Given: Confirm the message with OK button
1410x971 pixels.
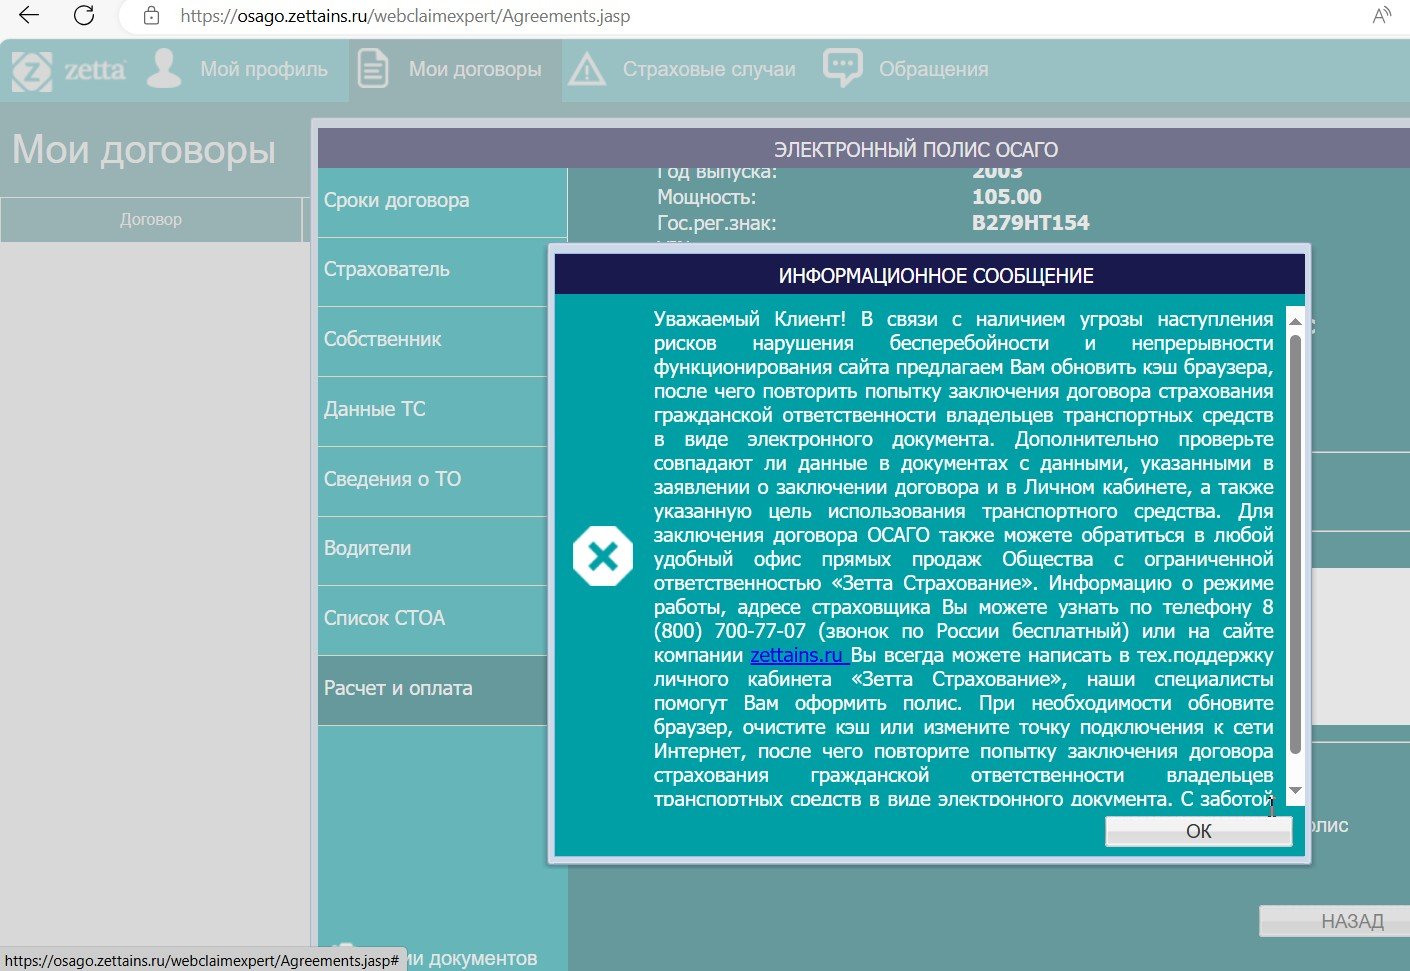Looking at the screenshot, I should pos(1198,831).
